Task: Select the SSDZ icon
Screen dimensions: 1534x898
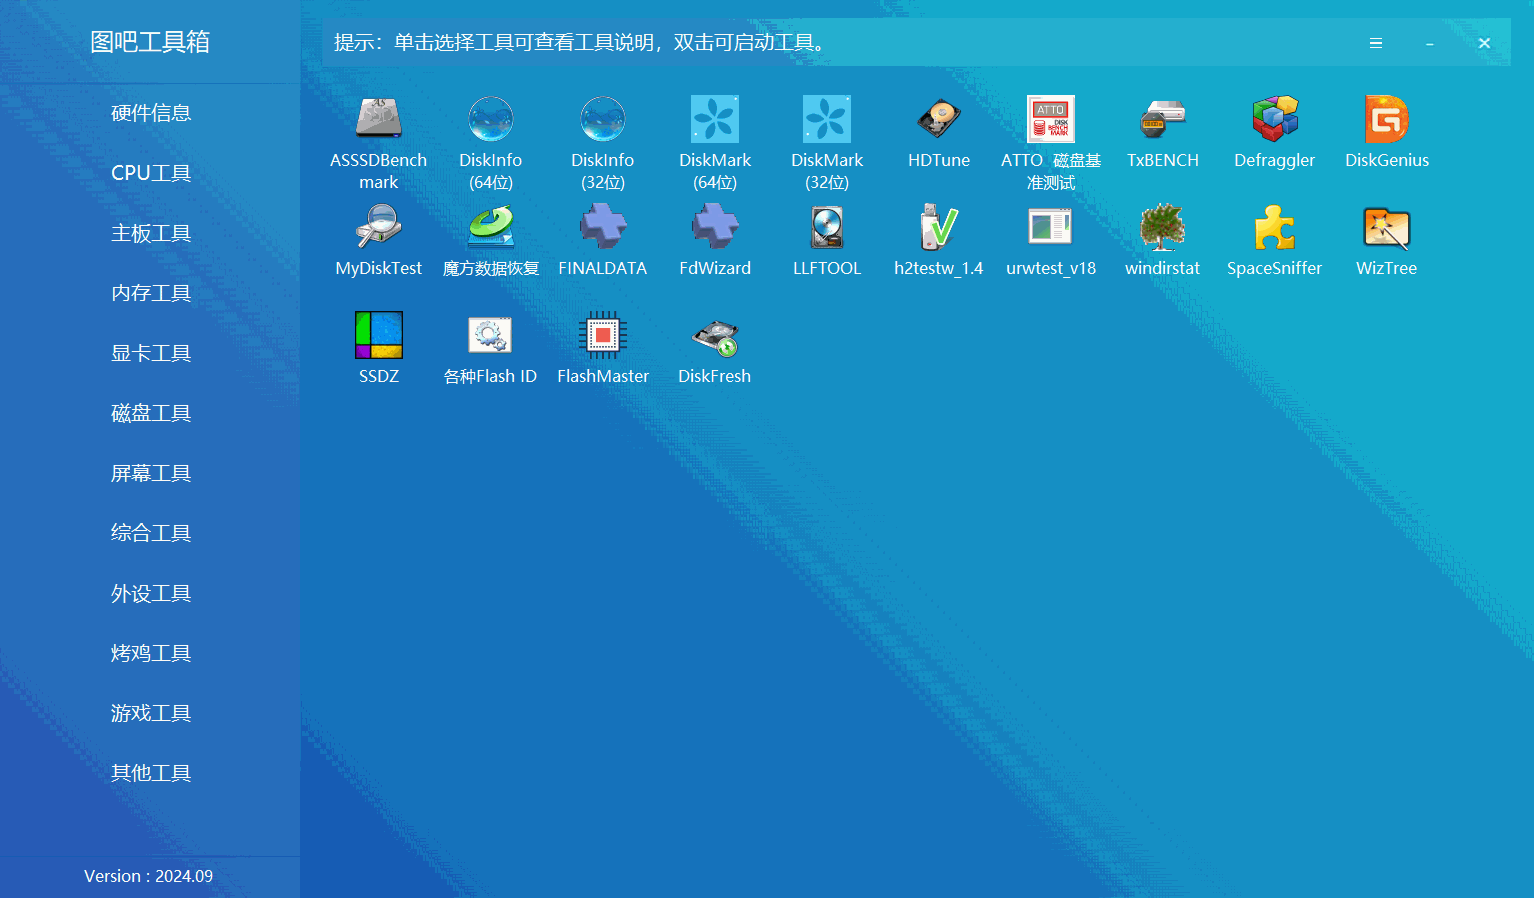Action: coord(379,335)
